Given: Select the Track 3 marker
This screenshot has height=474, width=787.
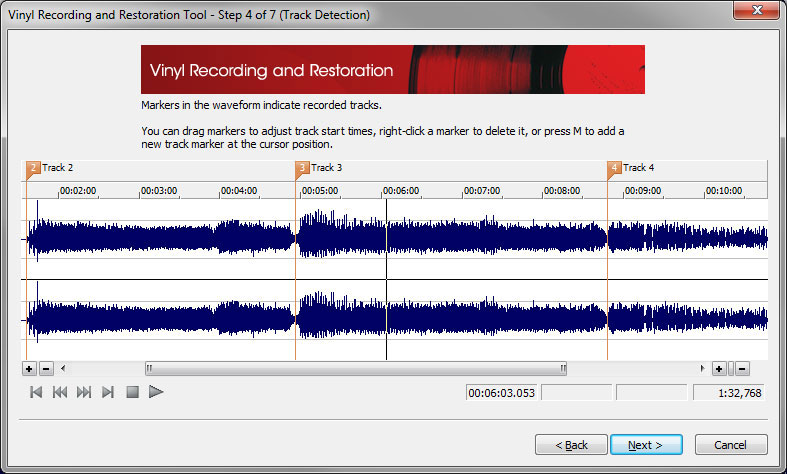Looking at the screenshot, I should point(302,168).
